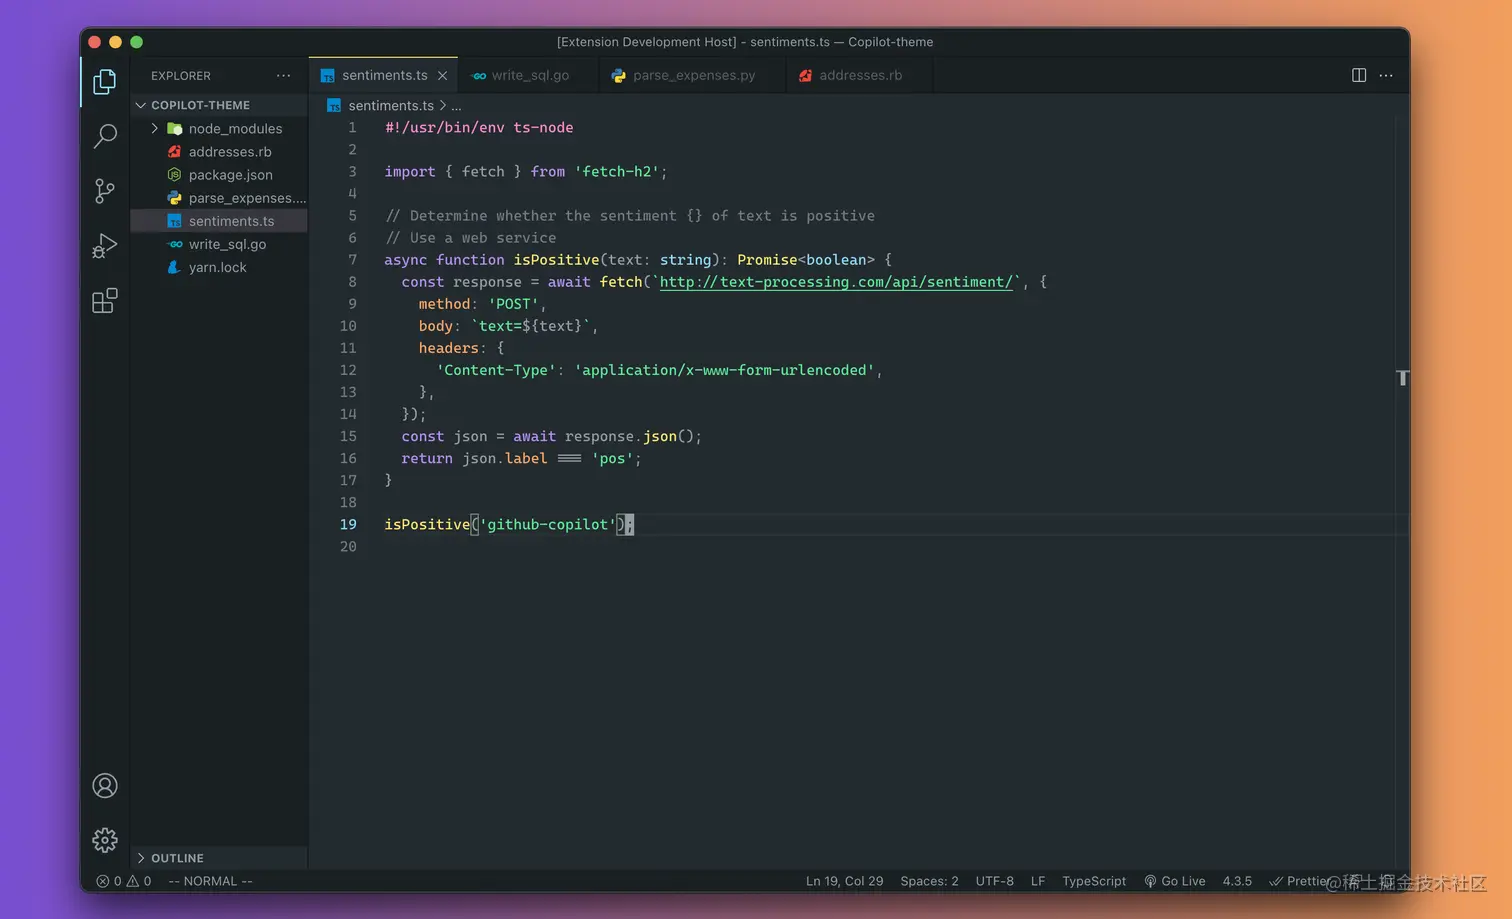The width and height of the screenshot is (1512, 919).
Task: Open the Run and Debug panel
Action: (x=104, y=245)
